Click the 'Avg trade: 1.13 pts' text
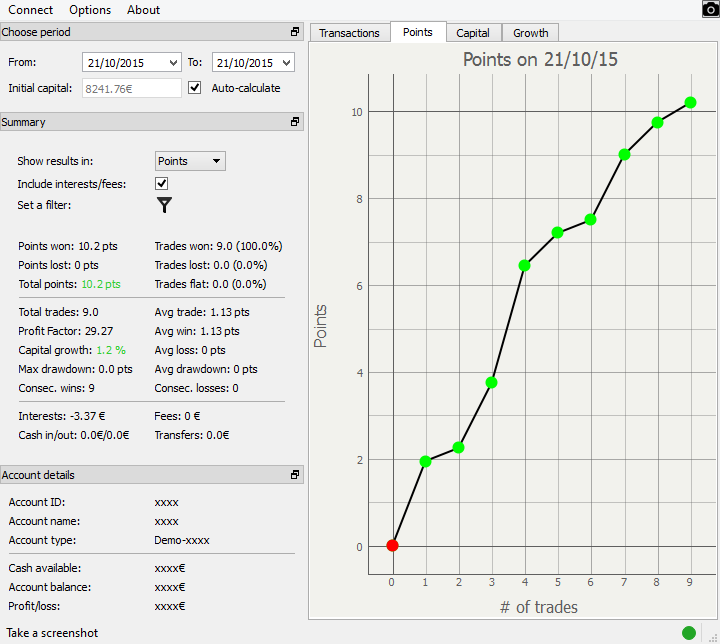This screenshot has width=720, height=644. [202, 312]
